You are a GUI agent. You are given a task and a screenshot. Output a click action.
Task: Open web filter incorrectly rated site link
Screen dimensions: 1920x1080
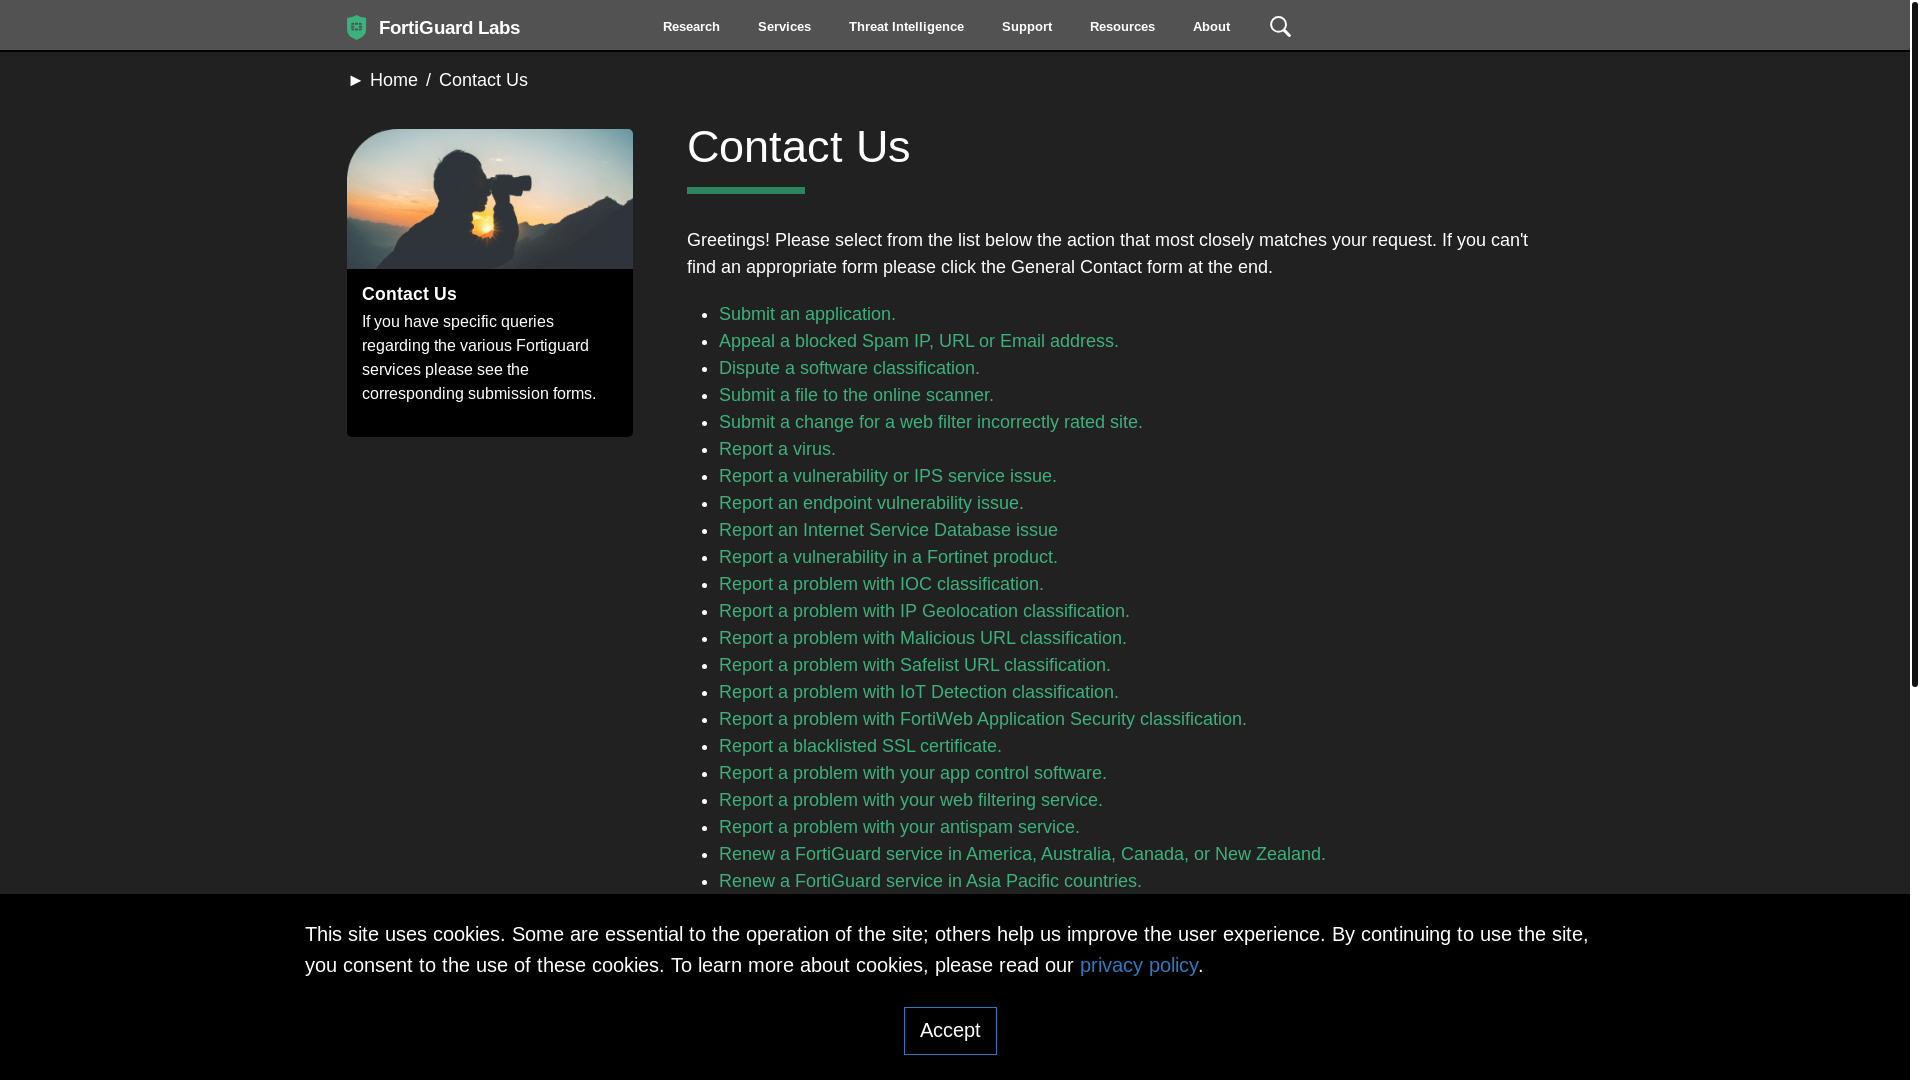click(x=930, y=422)
